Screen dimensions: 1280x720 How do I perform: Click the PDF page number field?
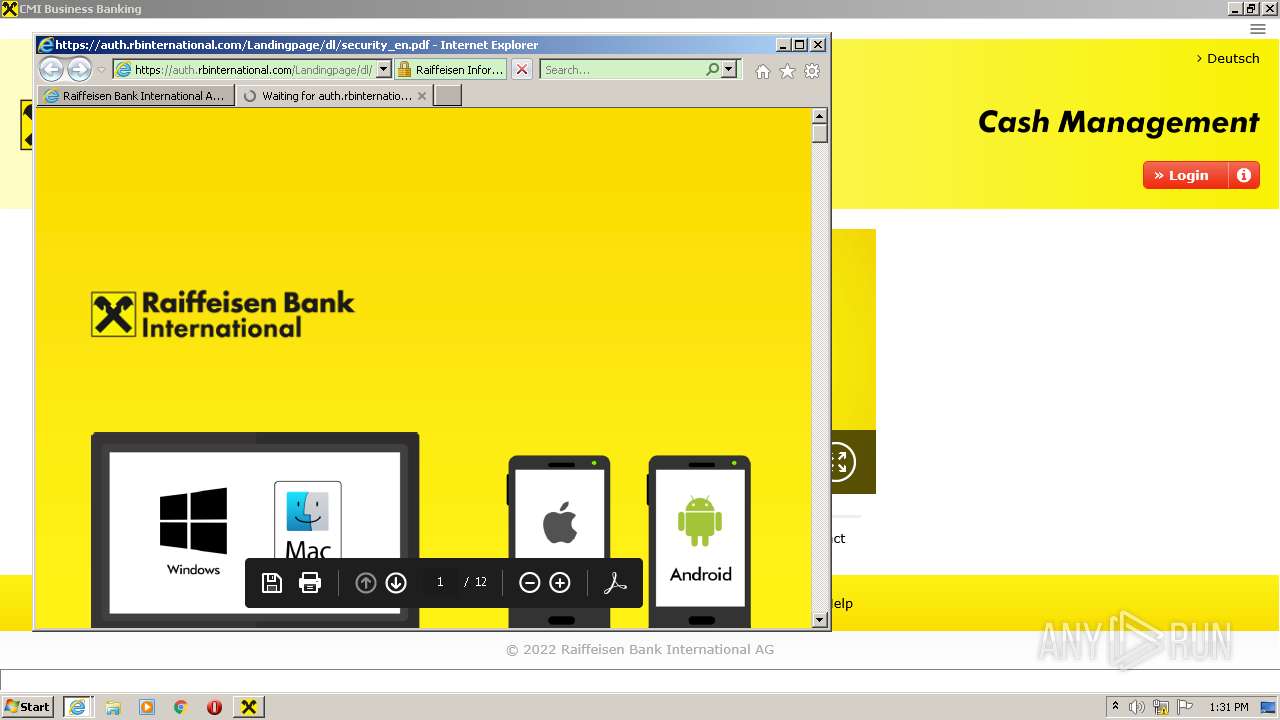[440, 582]
